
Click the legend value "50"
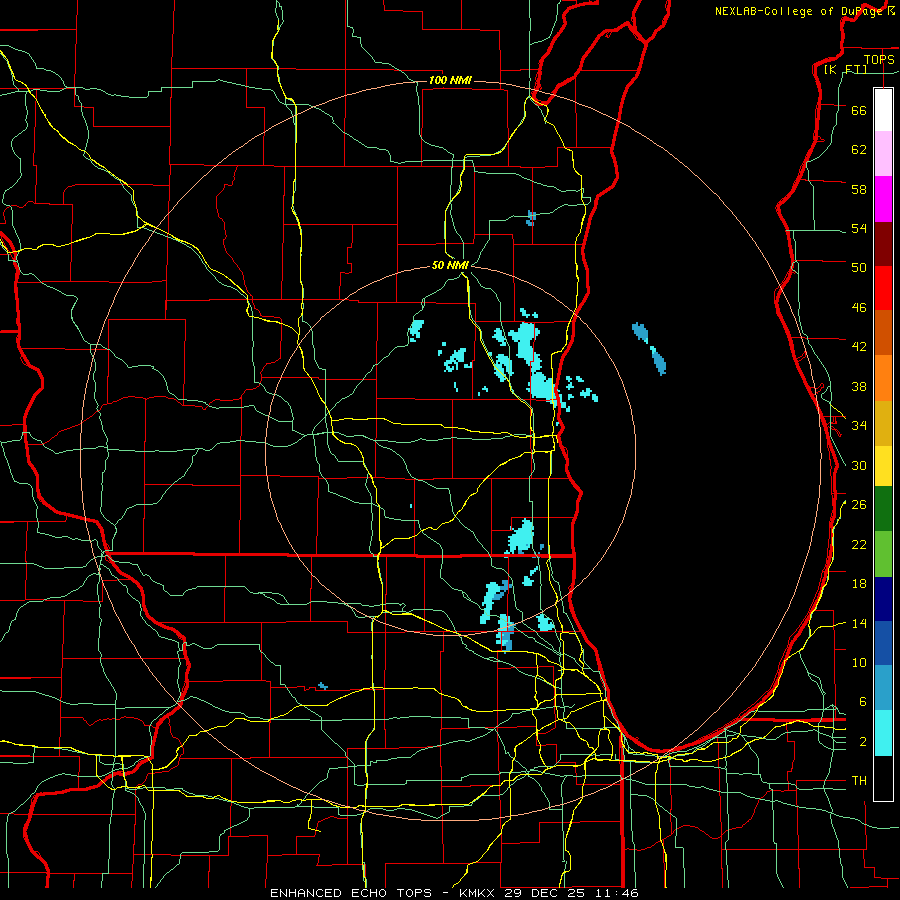[x=859, y=268]
